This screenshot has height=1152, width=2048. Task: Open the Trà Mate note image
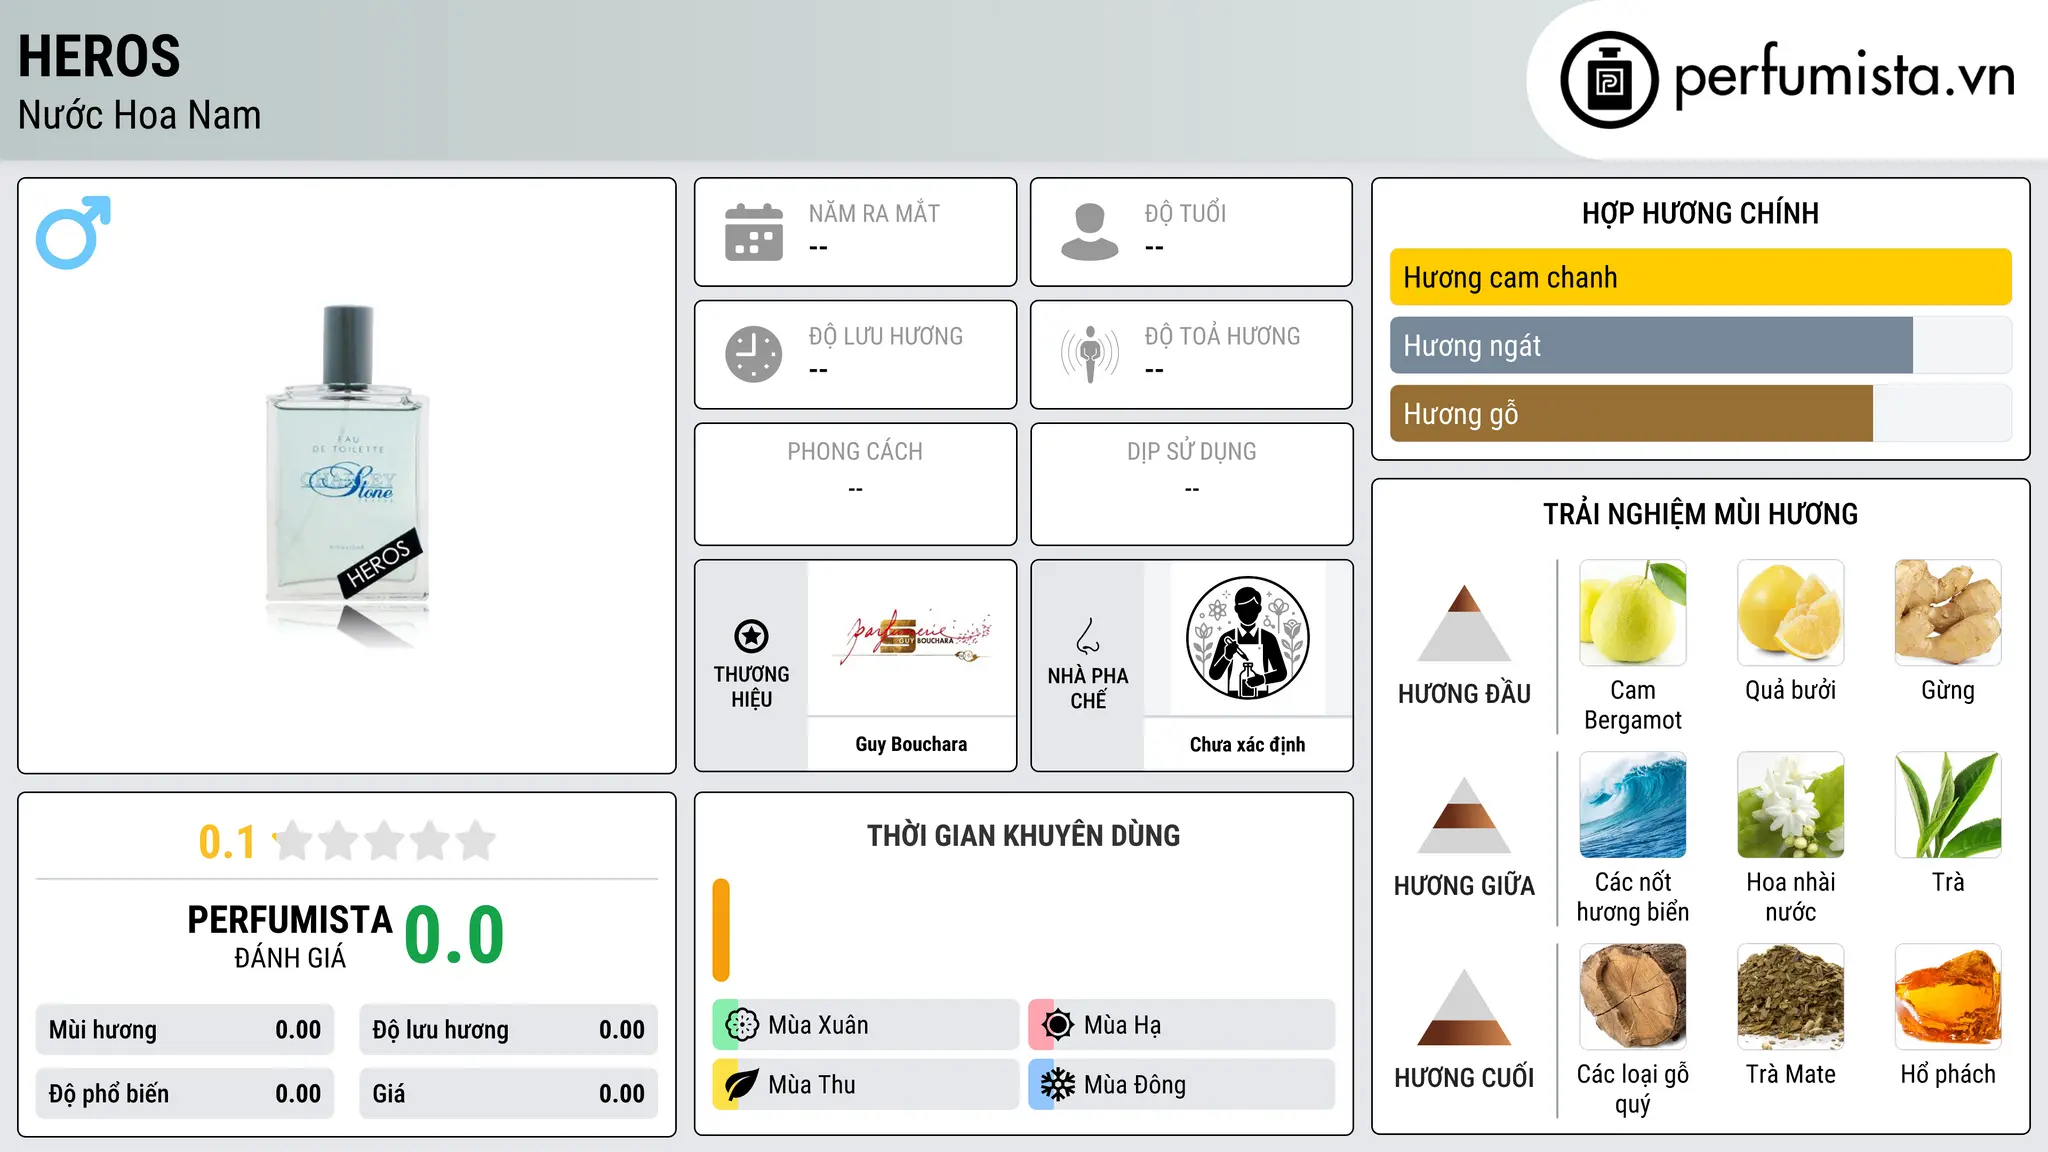pyautogui.click(x=1791, y=997)
